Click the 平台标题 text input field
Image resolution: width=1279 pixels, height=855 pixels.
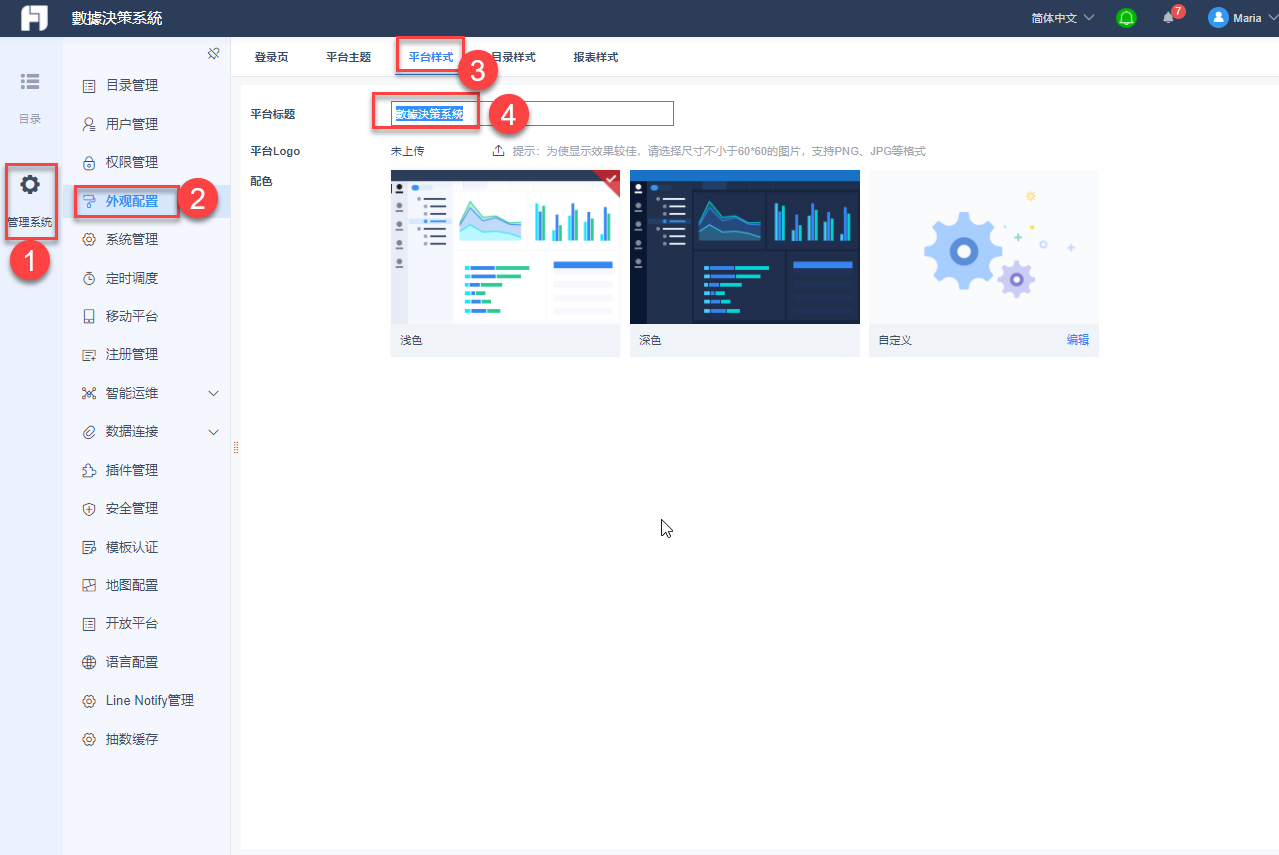click(532, 114)
